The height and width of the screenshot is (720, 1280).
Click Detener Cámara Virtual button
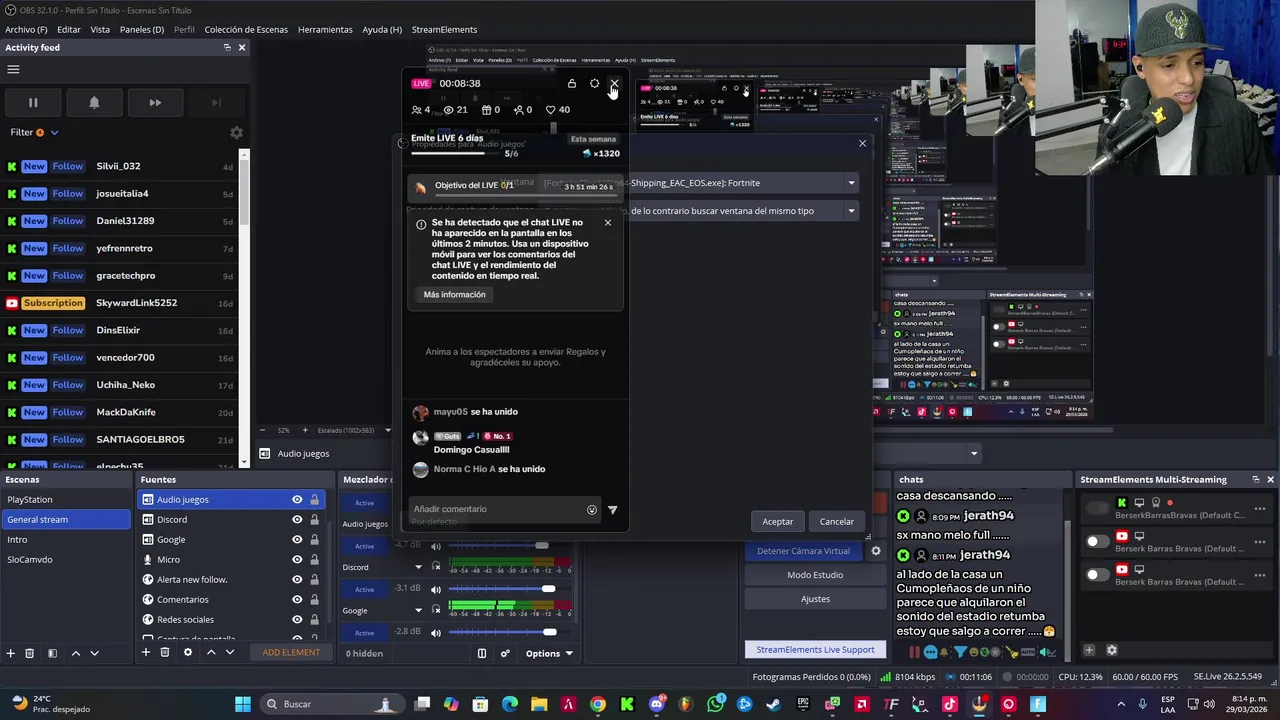coord(803,551)
